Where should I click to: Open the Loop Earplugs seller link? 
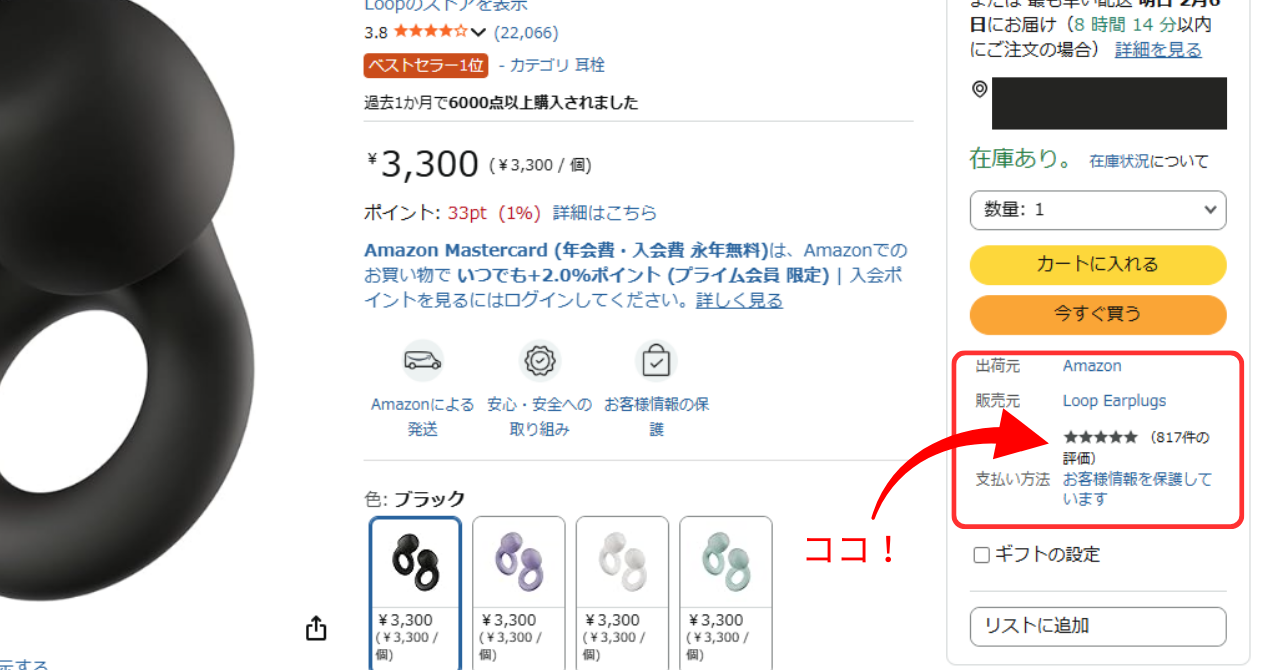coord(1114,401)
